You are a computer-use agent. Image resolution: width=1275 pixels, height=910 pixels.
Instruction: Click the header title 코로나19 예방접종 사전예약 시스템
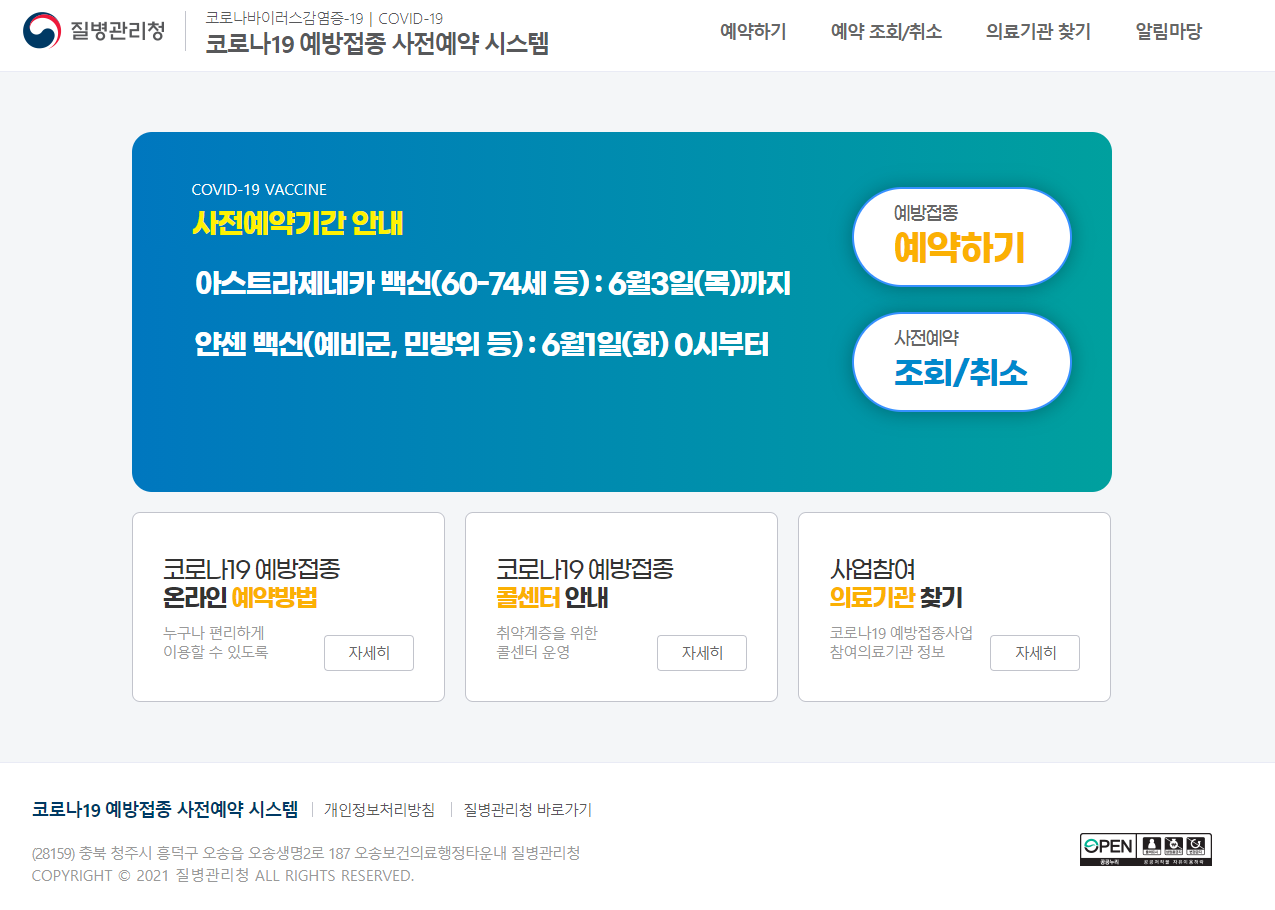[377, 44]
